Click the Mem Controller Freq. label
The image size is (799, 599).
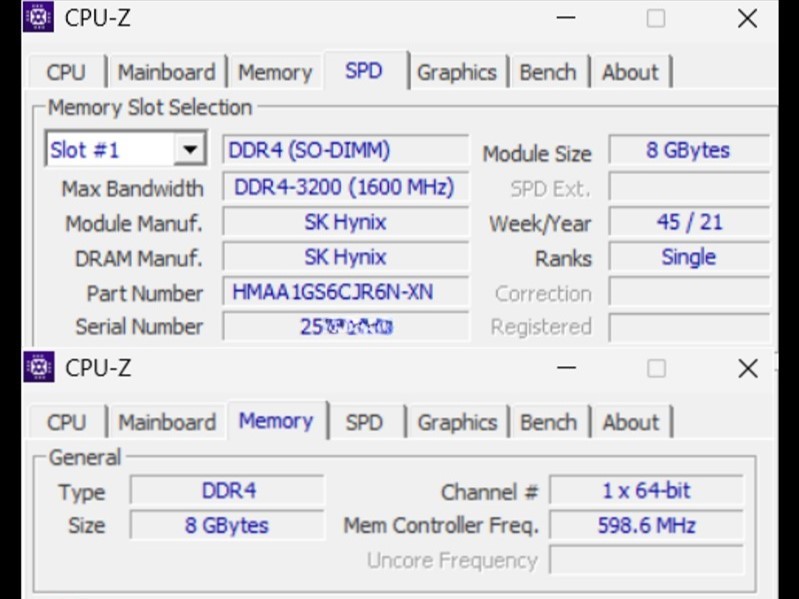point(441,525)
